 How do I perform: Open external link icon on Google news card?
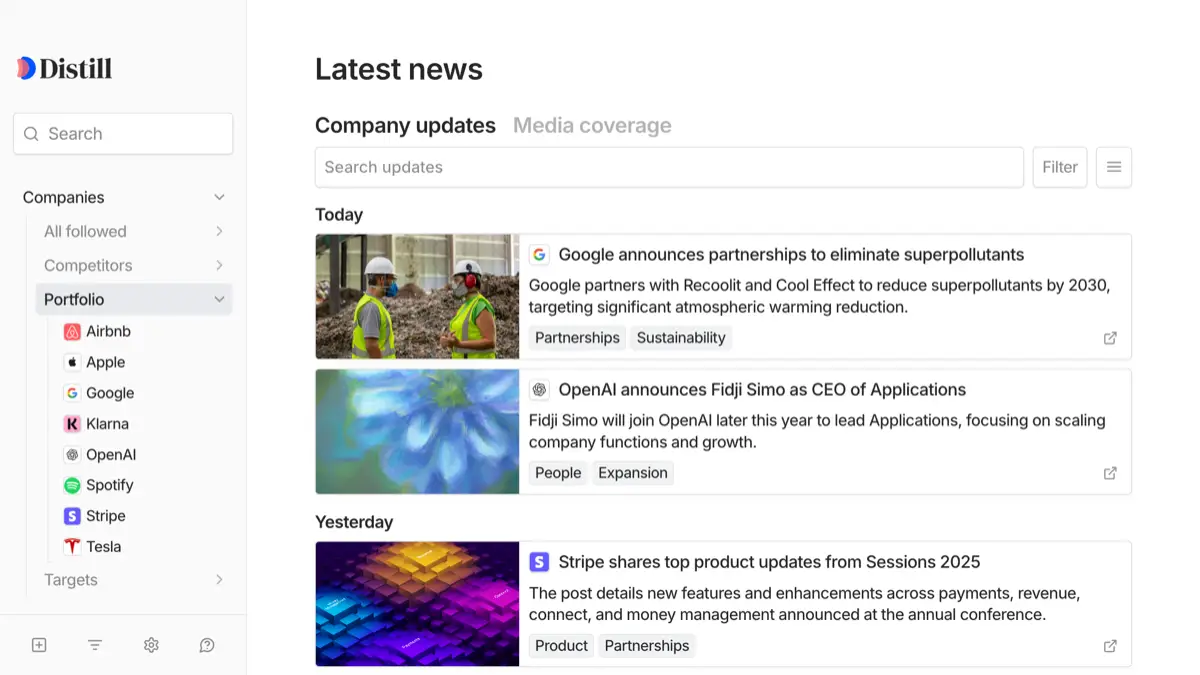[x=1110, y=338]
